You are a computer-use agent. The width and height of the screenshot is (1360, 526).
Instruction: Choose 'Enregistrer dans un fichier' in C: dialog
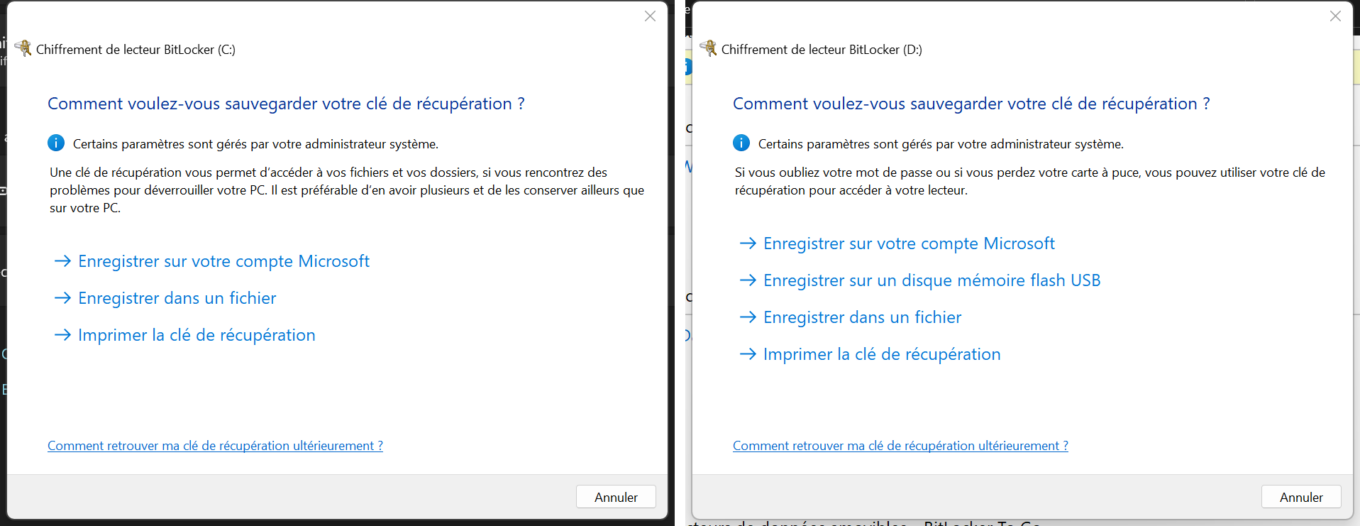(164, 298)
